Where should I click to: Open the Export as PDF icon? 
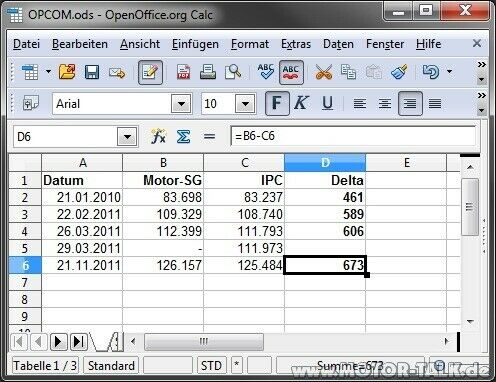pos(183,72)
